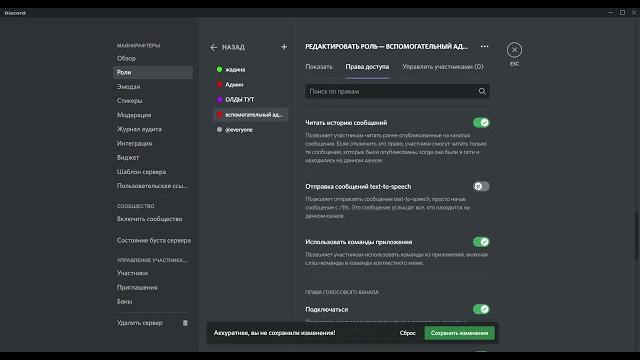Click the ПРАВА ГОЛОСОВОГО КАНАЛА heading text
Screen dimensions: 640x360
tap(342, 292)
